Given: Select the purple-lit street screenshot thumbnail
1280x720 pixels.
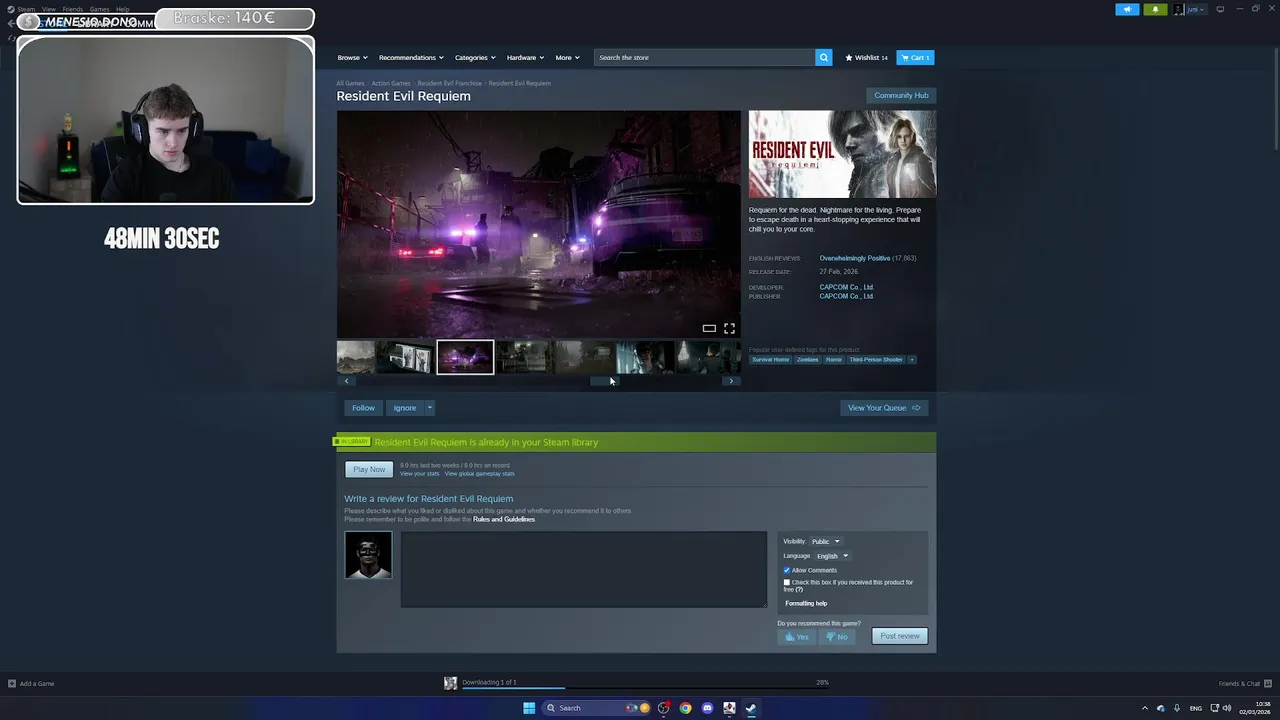Looking at the screenshot, I should [x=465, y=357].
